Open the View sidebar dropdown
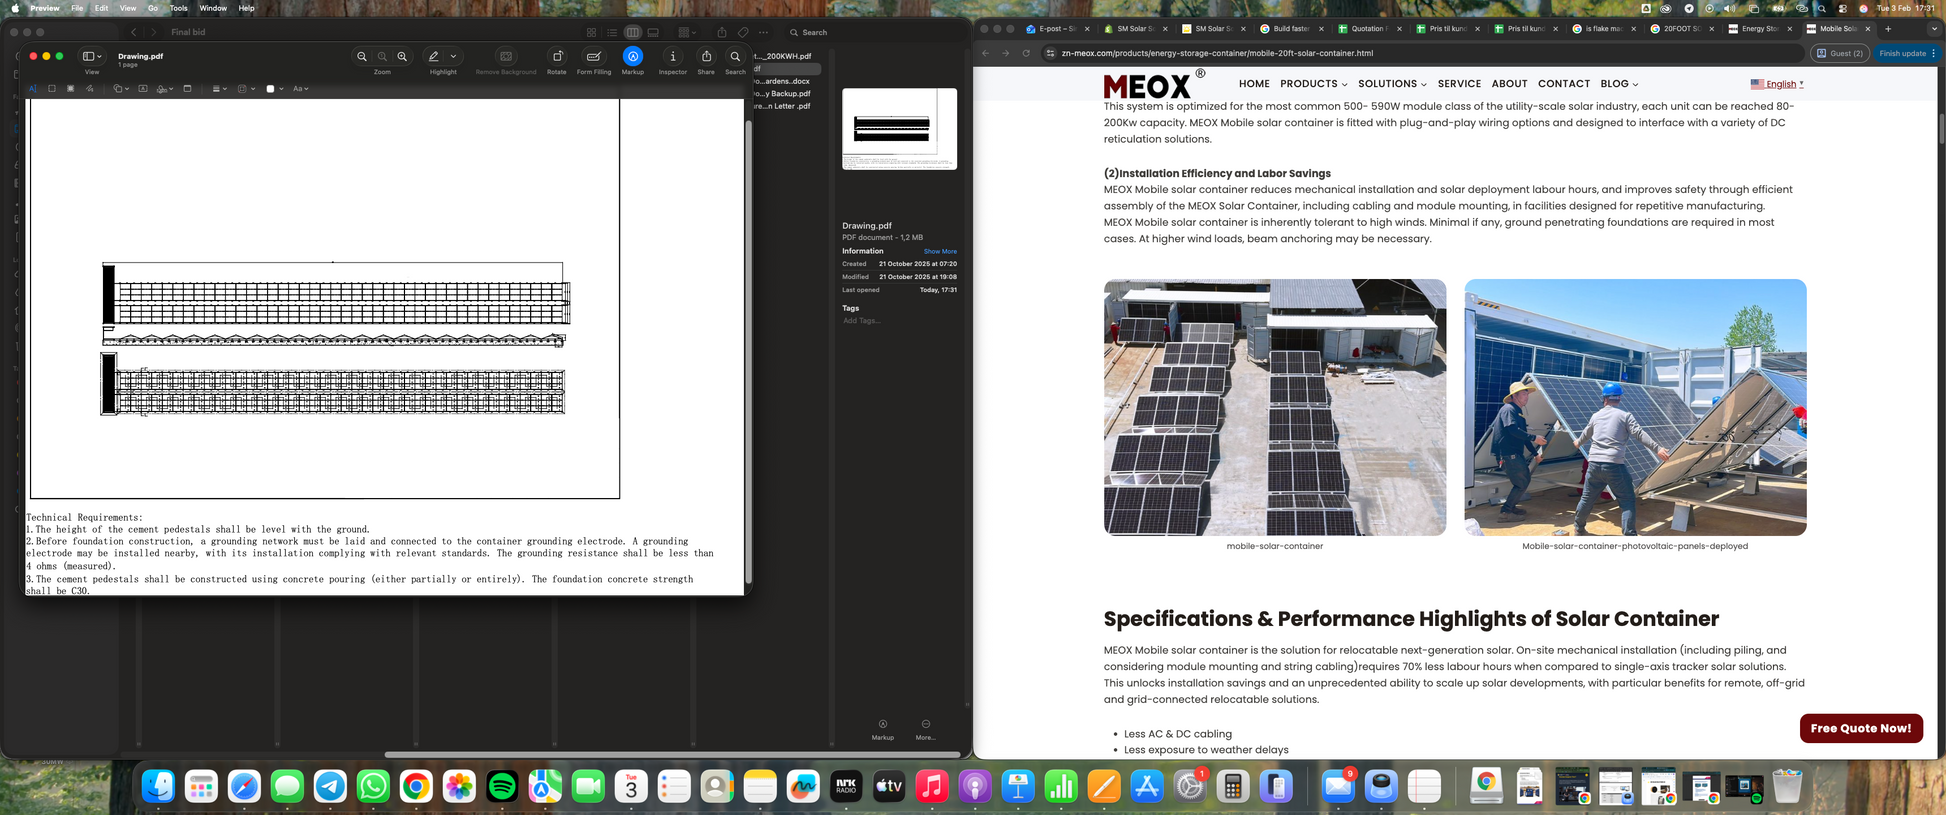This screenshot has width=1946, height=815. point(92,57)
